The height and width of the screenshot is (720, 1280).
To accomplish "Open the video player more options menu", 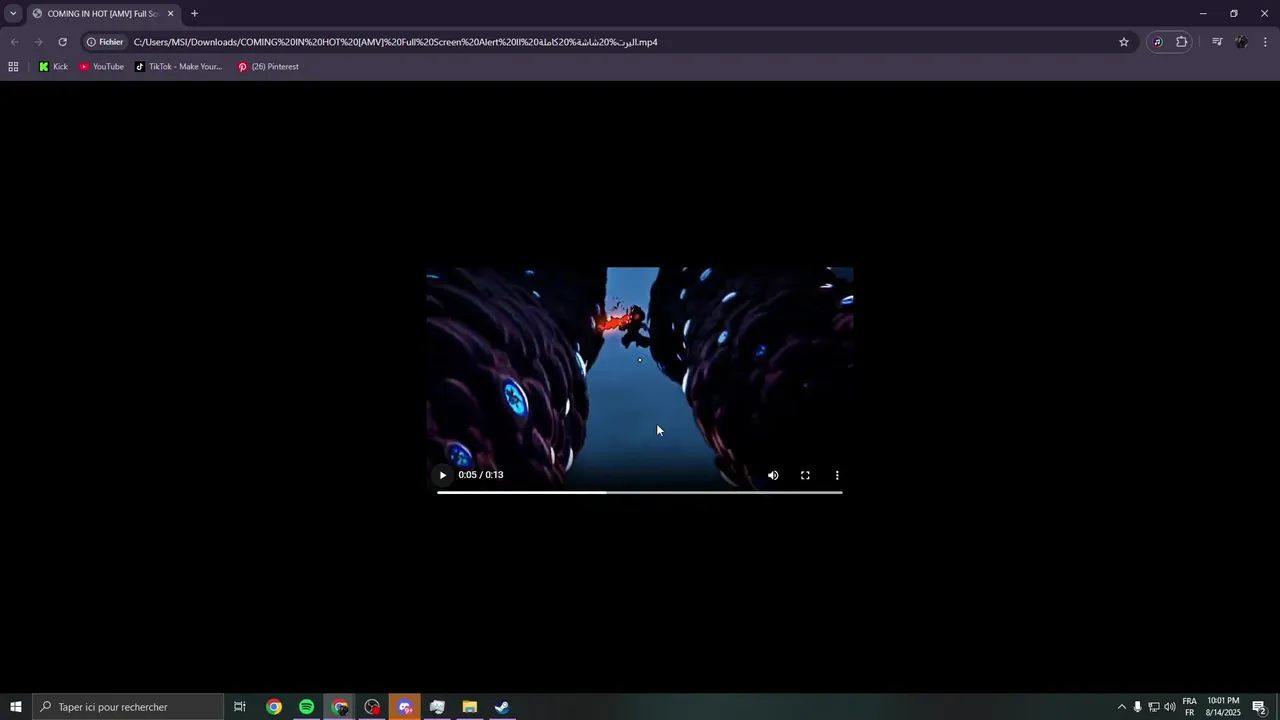I will pyautogui.click(x=837, y=475).
